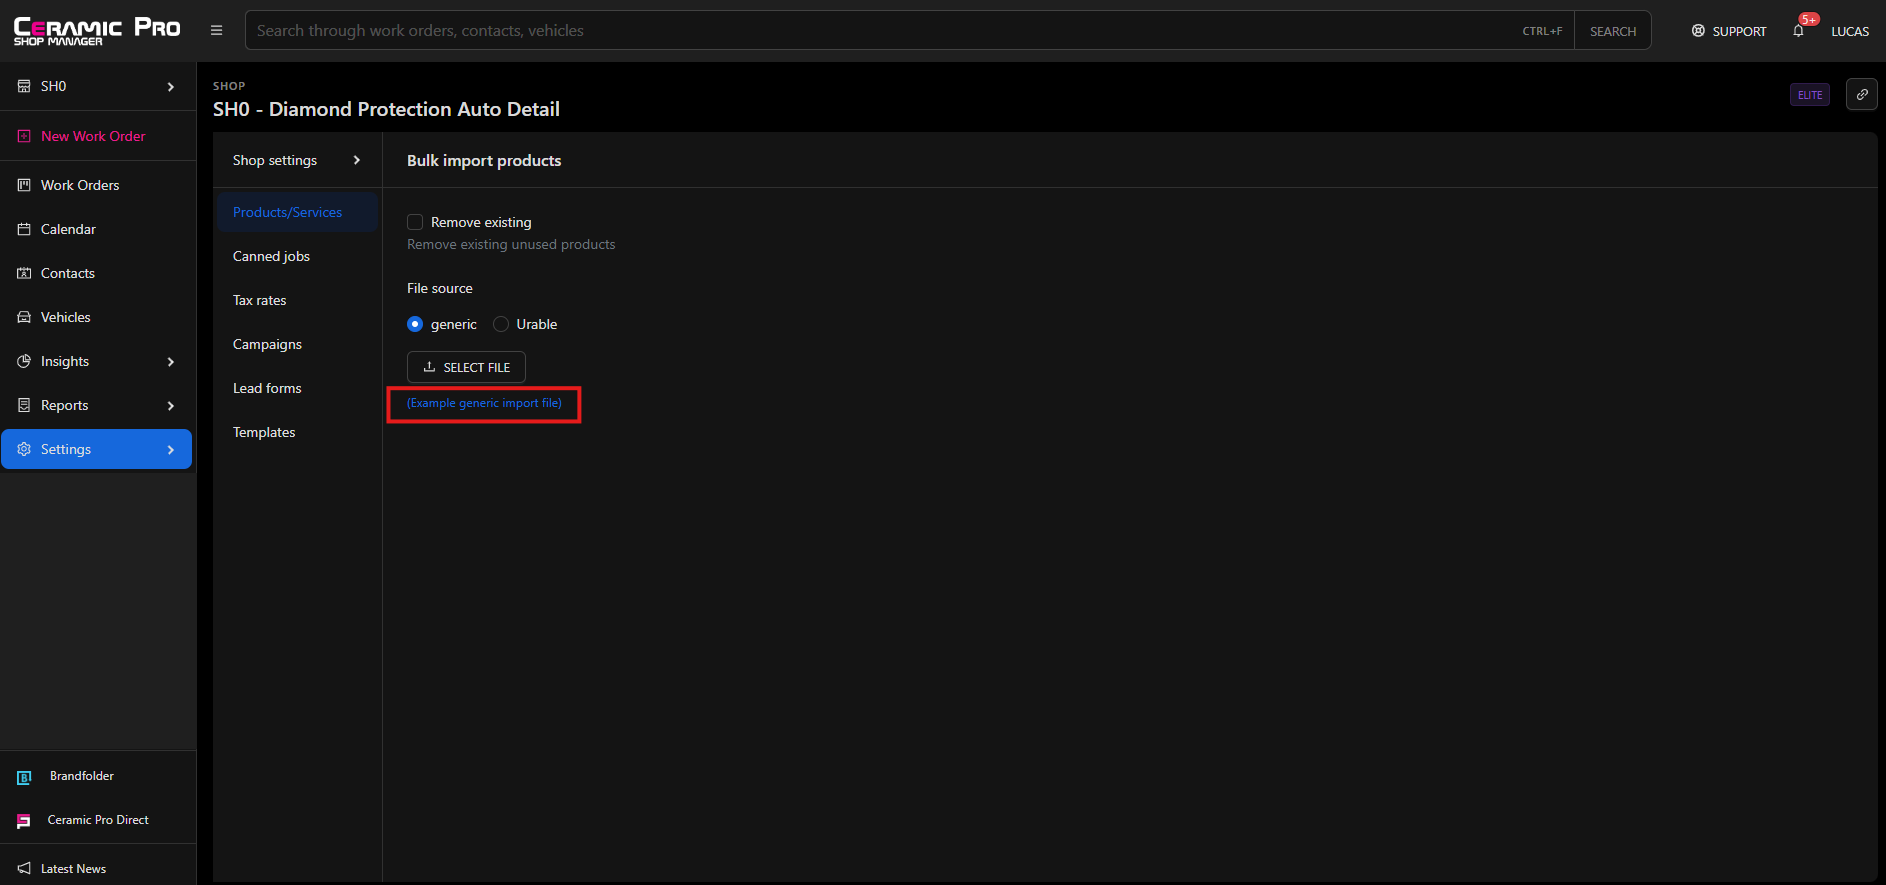The width and height of the screenshot is (1886, 885).
Task: Open the Products/Services settings tab
Action: point(297,212)
